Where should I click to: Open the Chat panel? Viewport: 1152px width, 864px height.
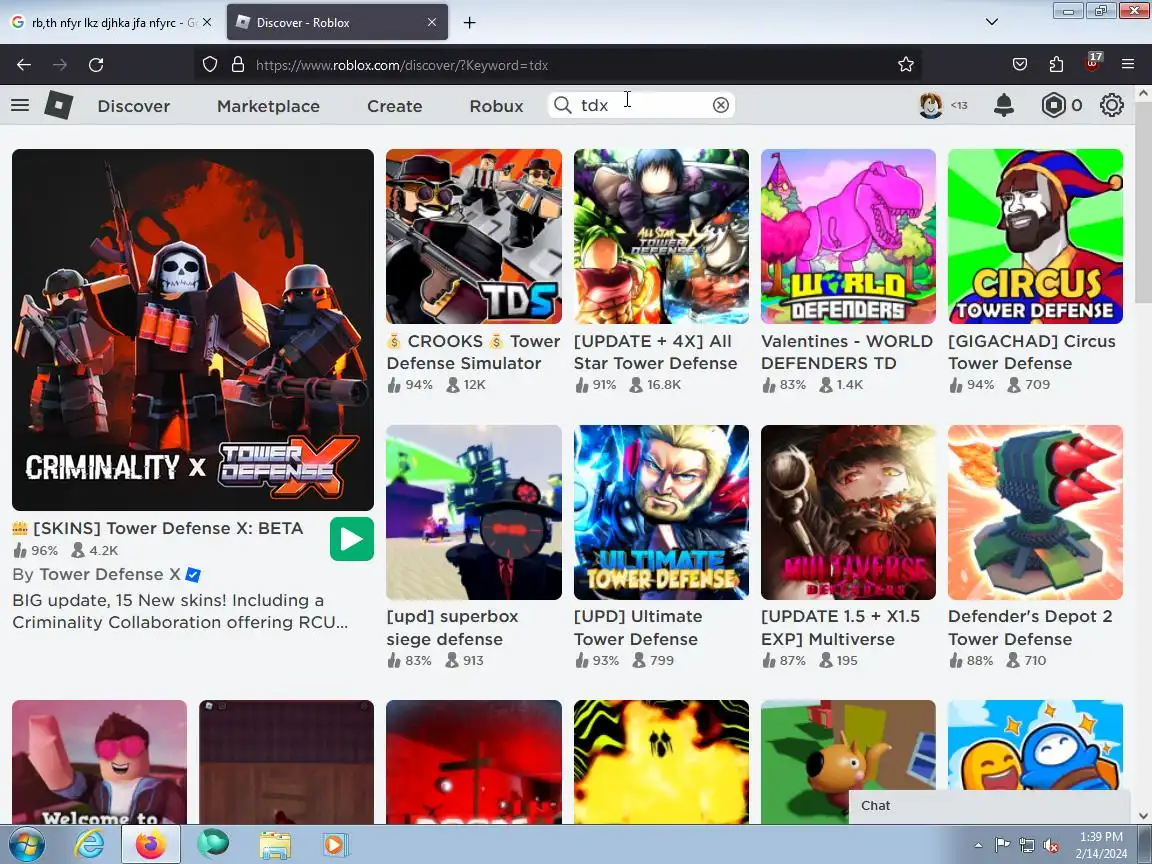tap(989, 806)
